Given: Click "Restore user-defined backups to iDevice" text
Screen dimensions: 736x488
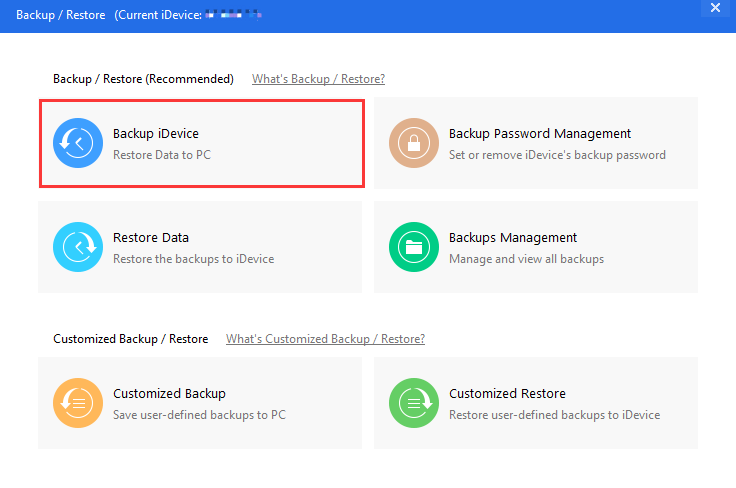Looking at the screenshot, I should pos(554,415).
